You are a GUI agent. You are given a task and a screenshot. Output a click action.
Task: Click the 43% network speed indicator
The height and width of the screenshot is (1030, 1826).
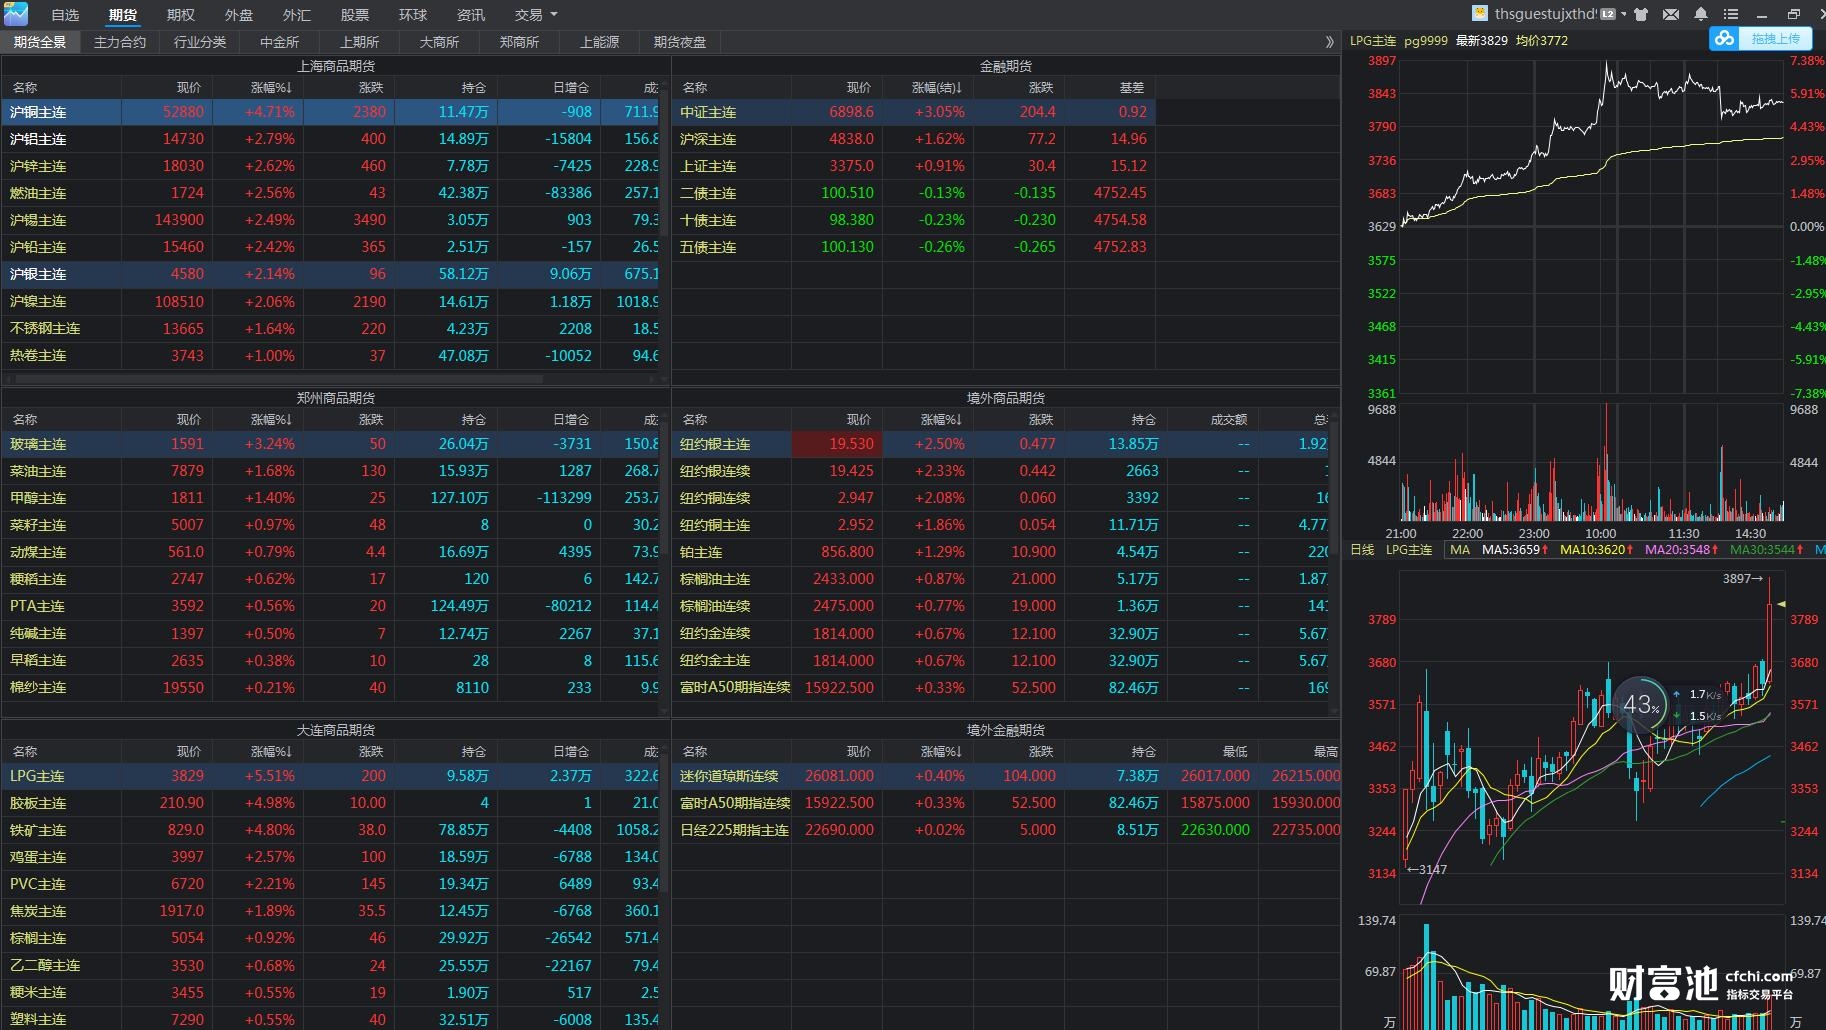tap(1640, 705)
